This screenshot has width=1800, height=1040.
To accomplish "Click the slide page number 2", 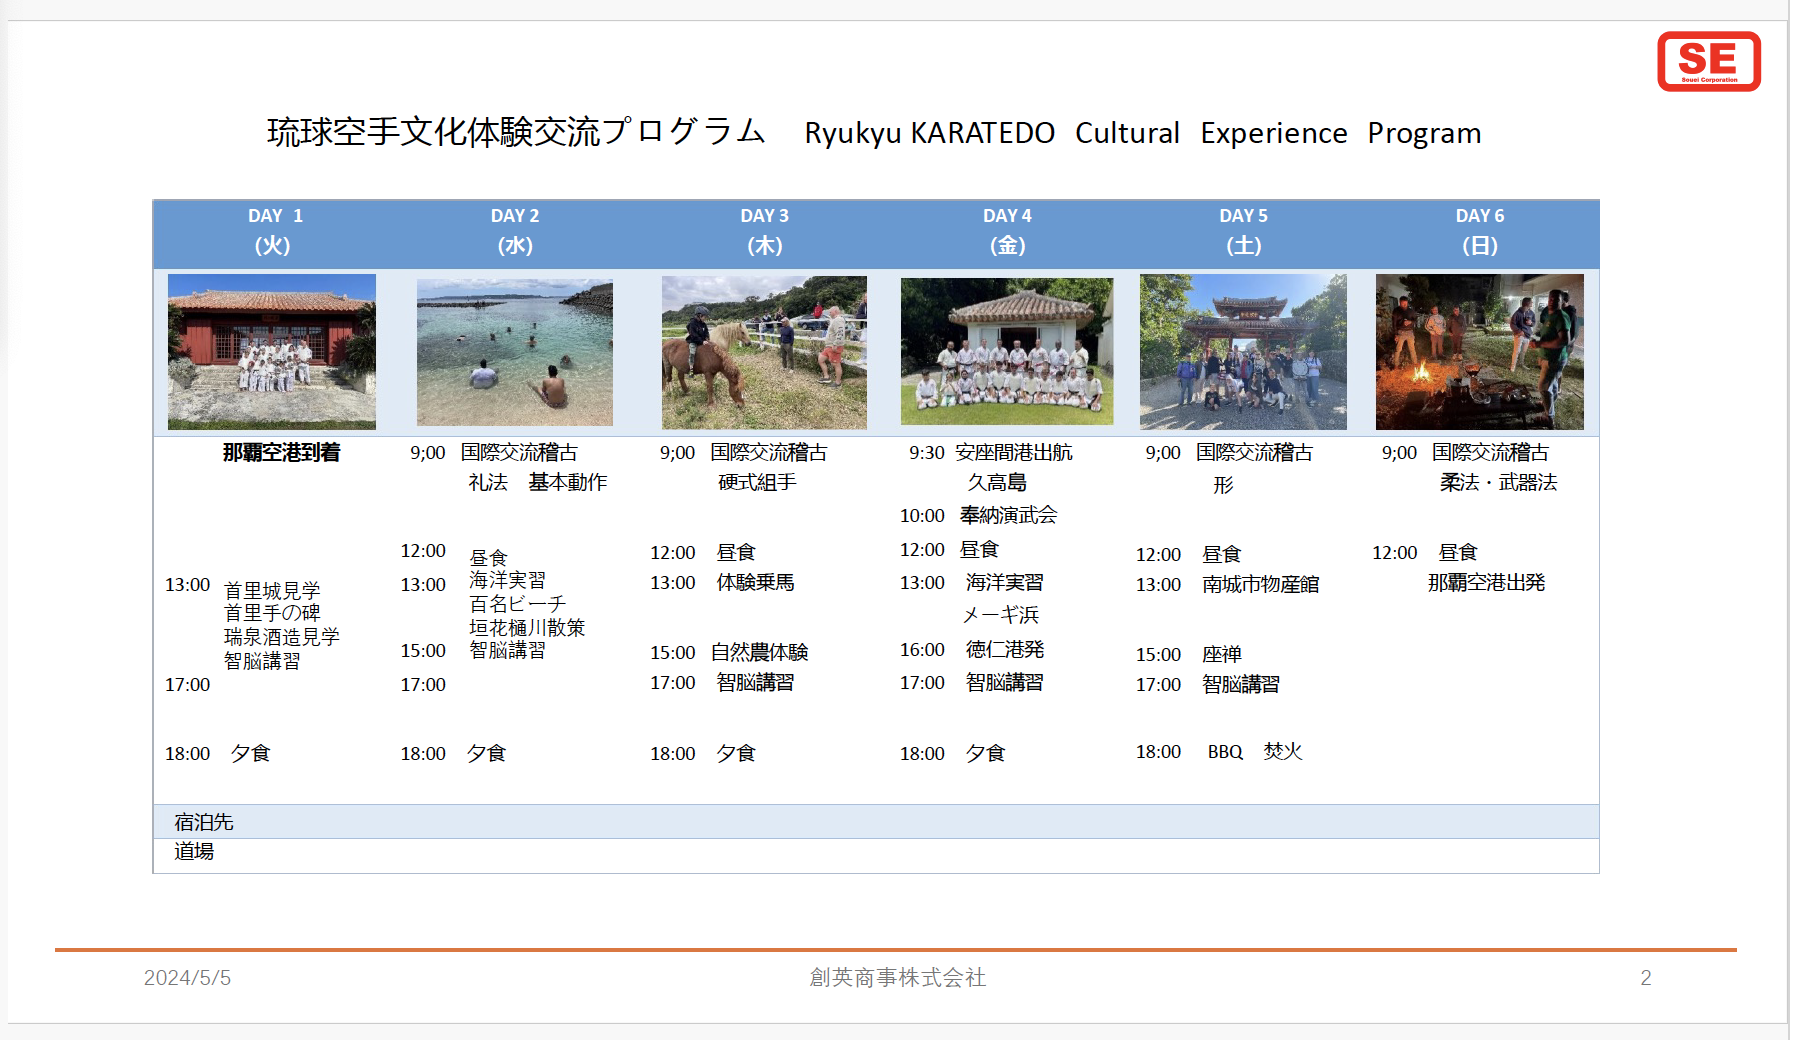I will pos(1645,978).
